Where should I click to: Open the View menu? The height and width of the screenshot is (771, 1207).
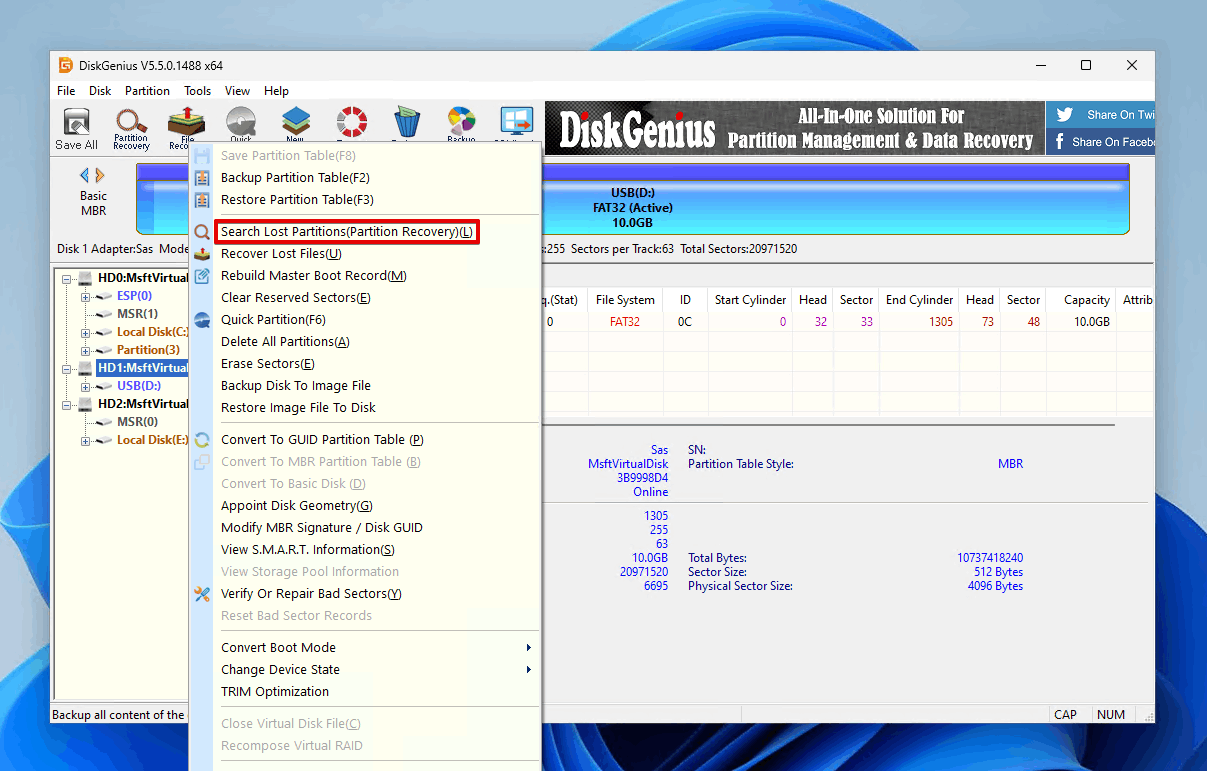tap(237, 91)
